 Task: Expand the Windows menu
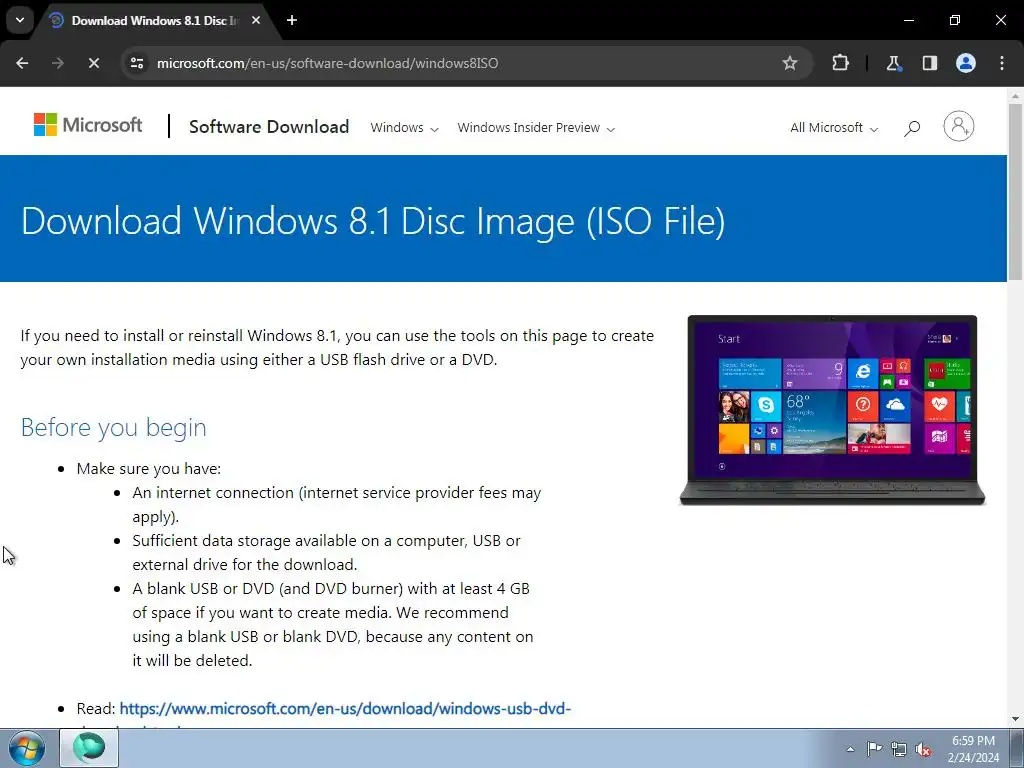tap(404, 128)
